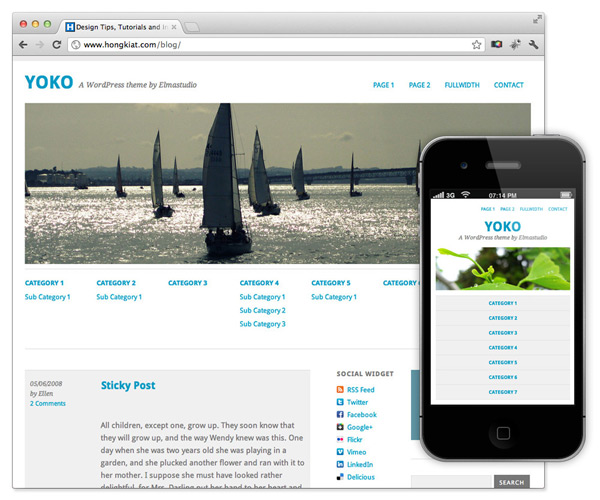600x500 pixels.
Task: Click the bug extension icon in toolbar
Action: tap(515, 45)
